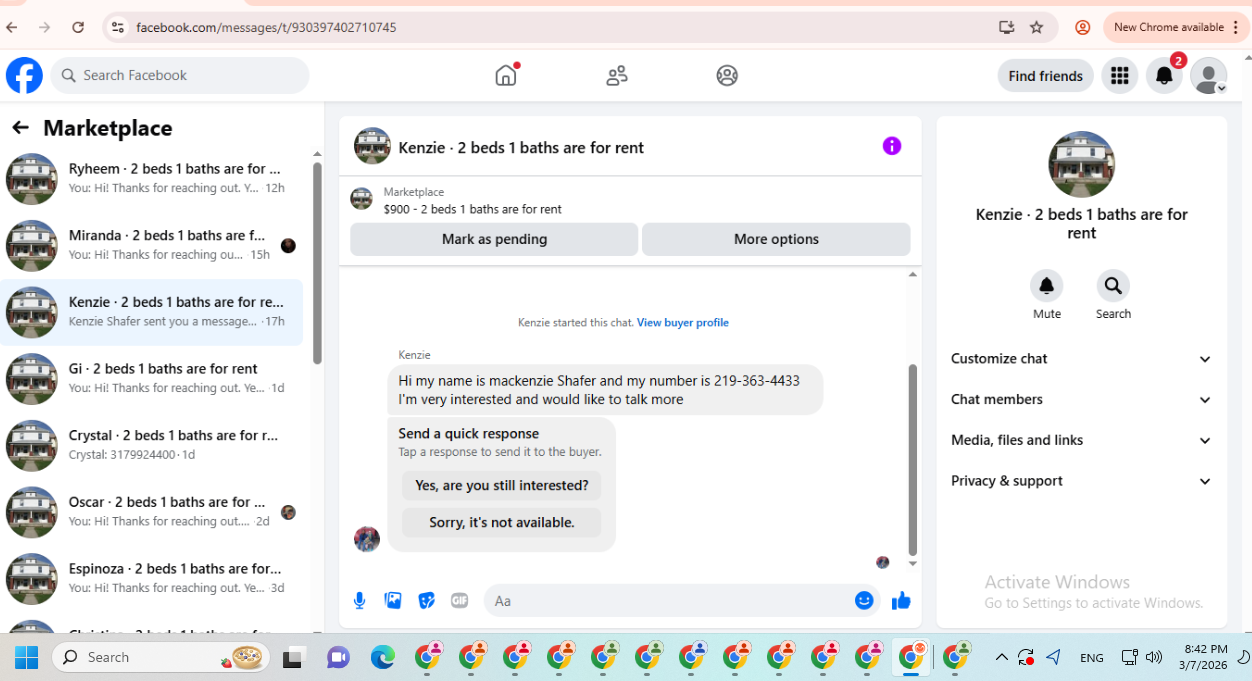Click the More options button

tap(776, 239)
